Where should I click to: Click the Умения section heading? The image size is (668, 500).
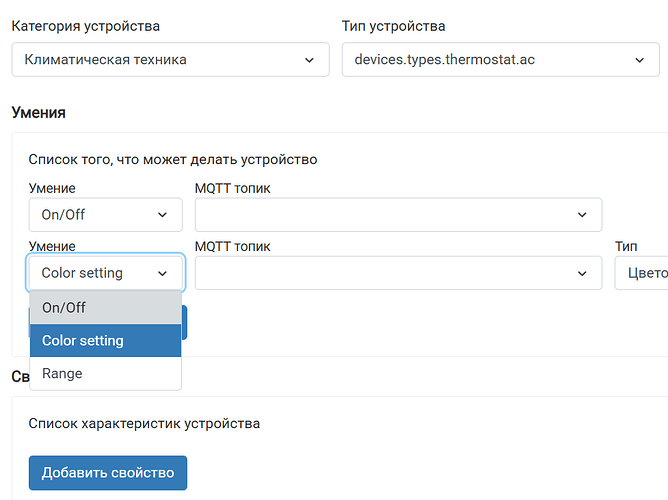(x=38, y=112)
